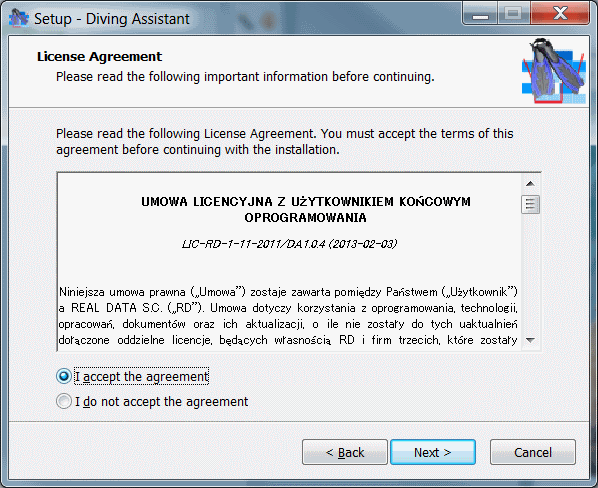Go back with the Back button
The image size is (598, 488).
345,452
